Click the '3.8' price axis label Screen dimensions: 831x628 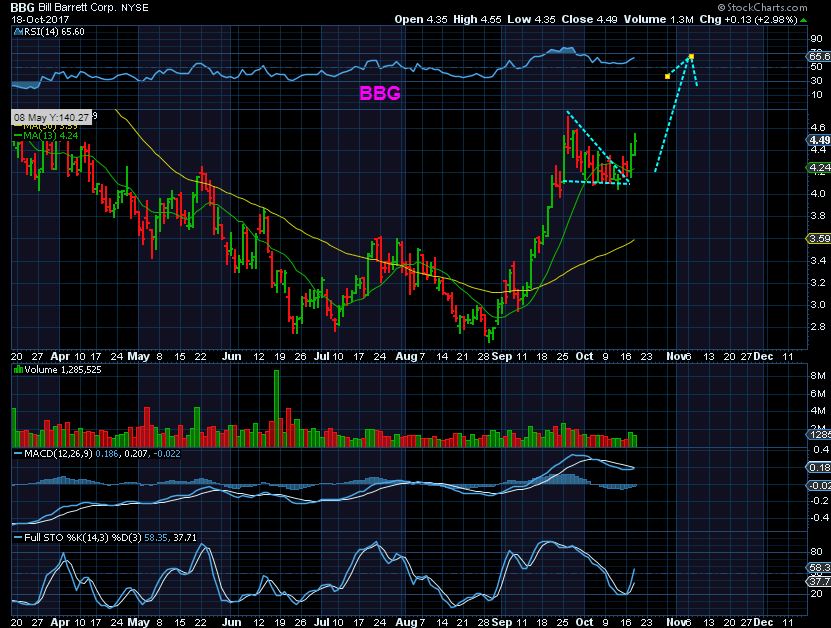818,216
